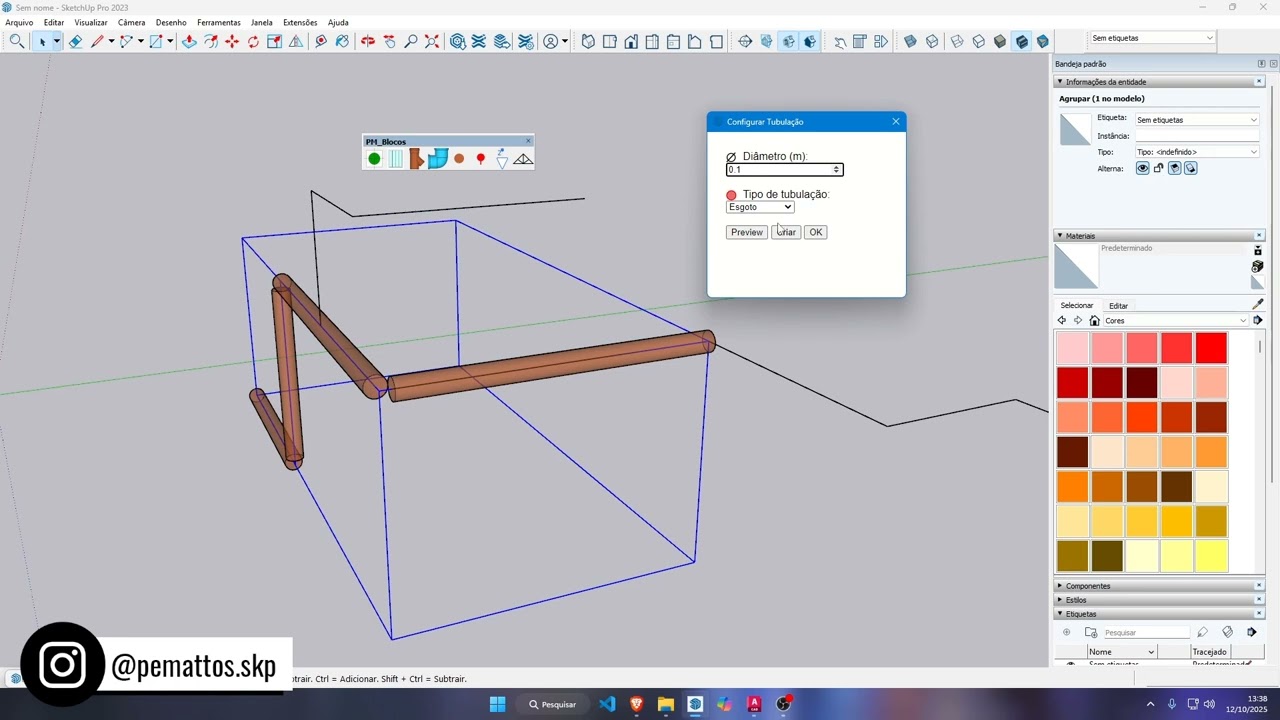Open the Editar menu
The height and width of the screenshot is (720, 1280).
tap(54, 22)
